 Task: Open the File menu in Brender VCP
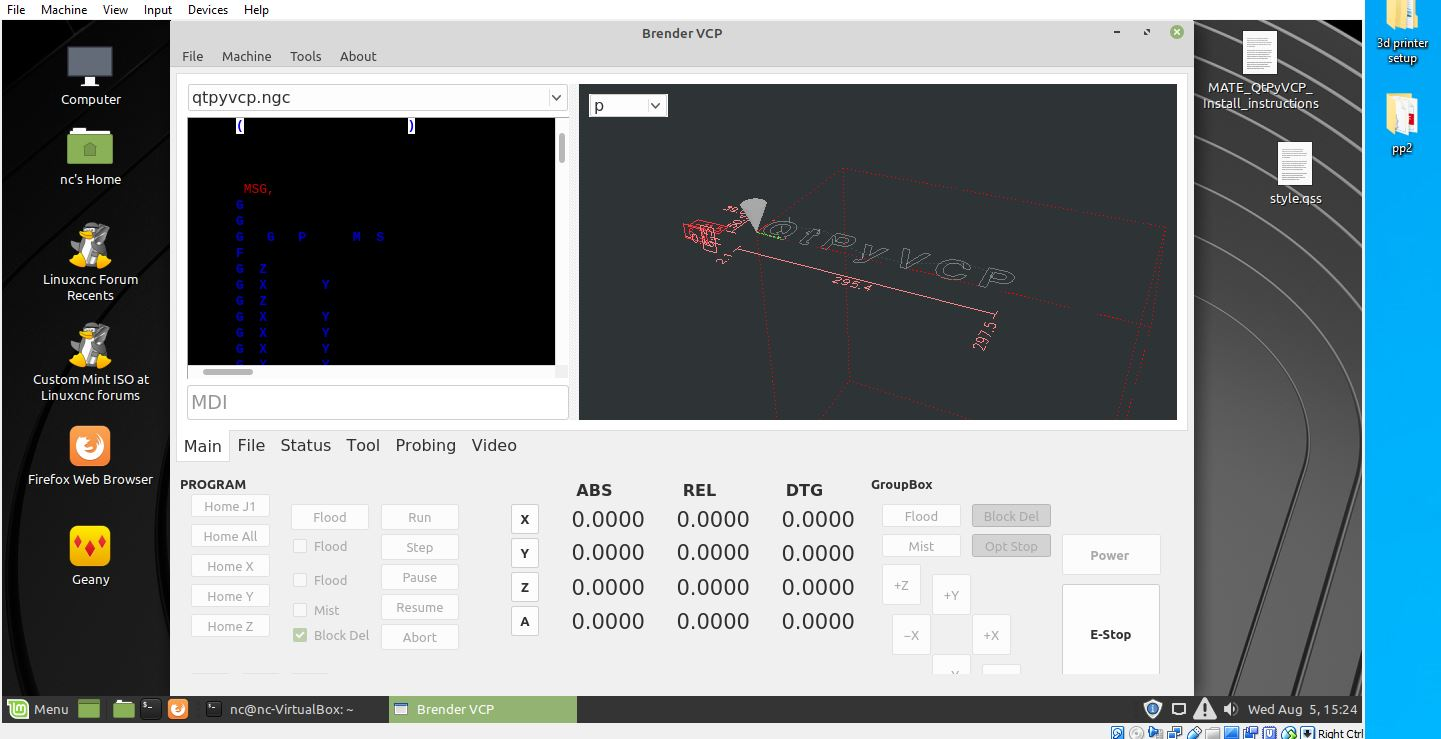tap(193, 56)
